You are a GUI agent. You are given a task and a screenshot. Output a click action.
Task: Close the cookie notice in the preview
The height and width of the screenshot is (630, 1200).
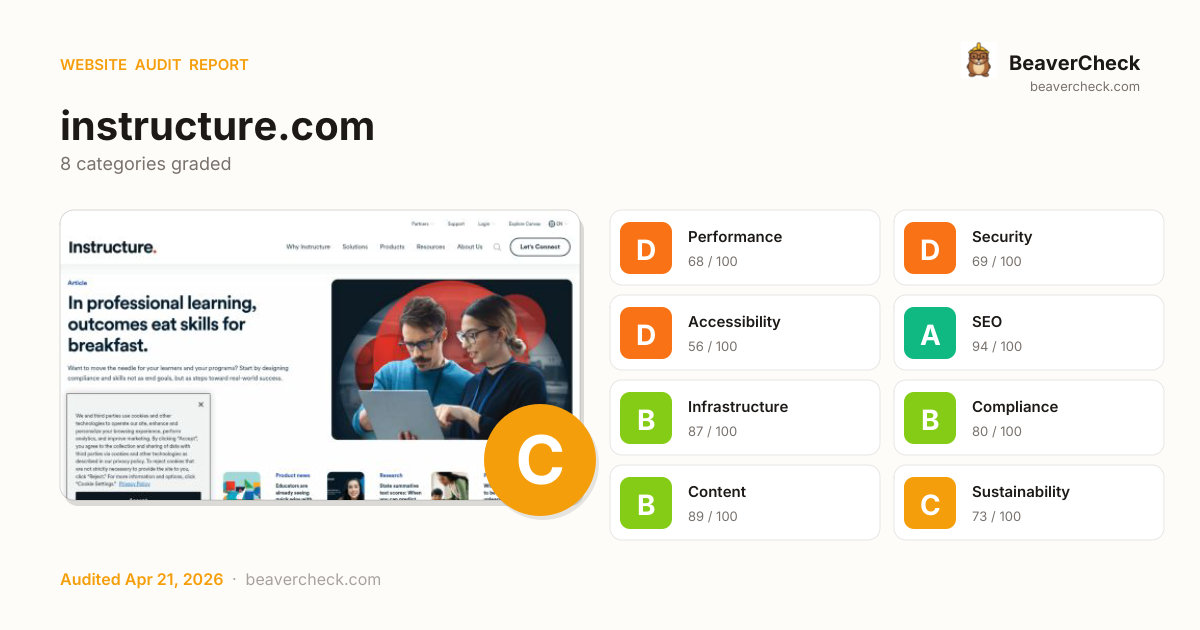click(200, 404)
